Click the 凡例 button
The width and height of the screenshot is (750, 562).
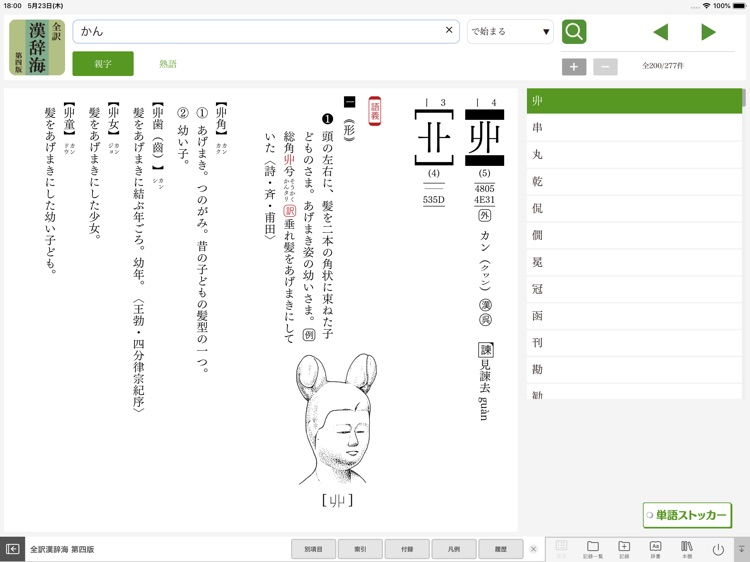(x=454, y=549)
